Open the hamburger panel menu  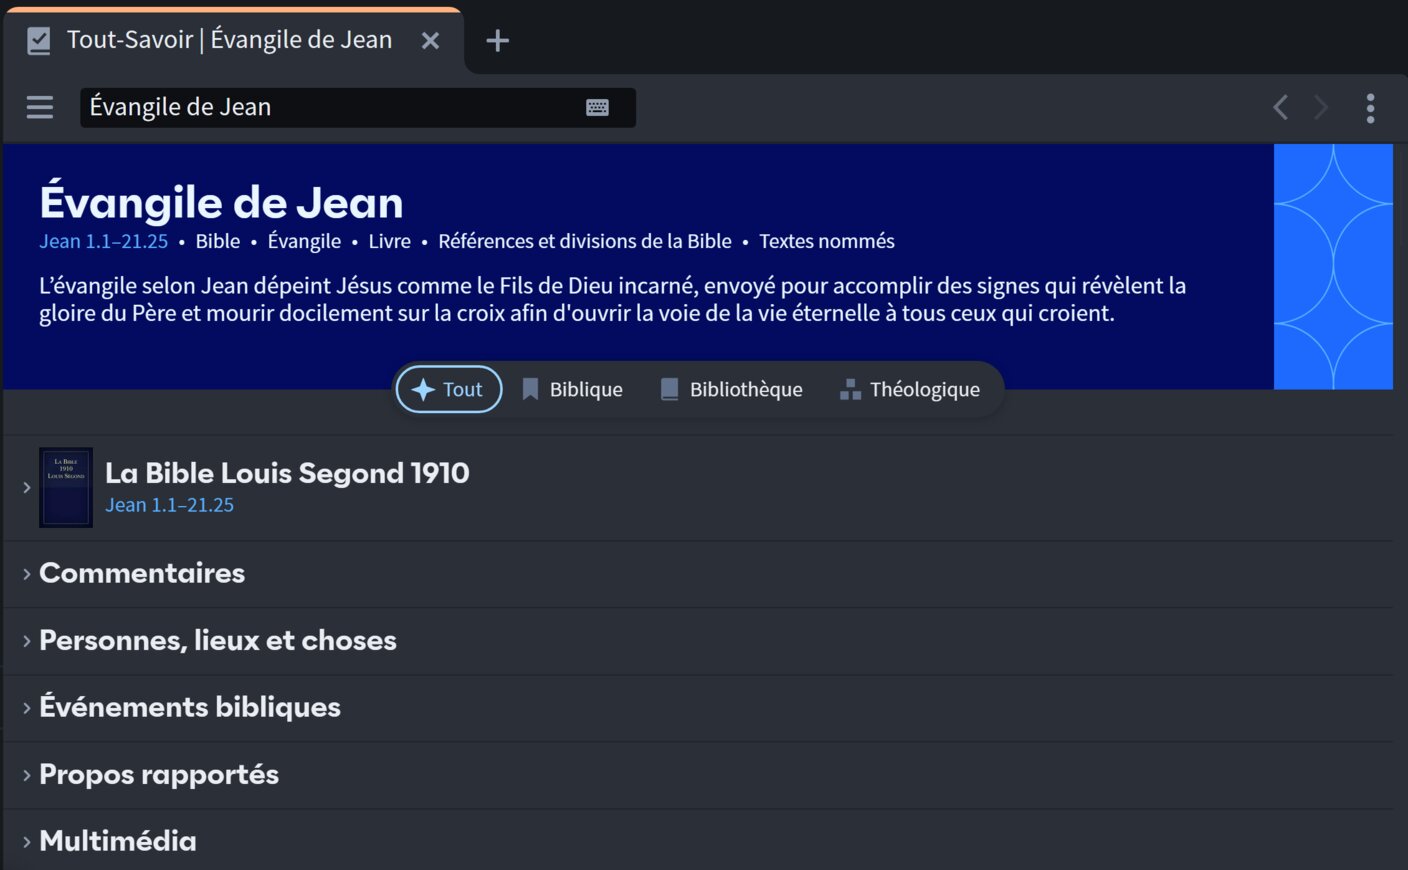[40, 107]
